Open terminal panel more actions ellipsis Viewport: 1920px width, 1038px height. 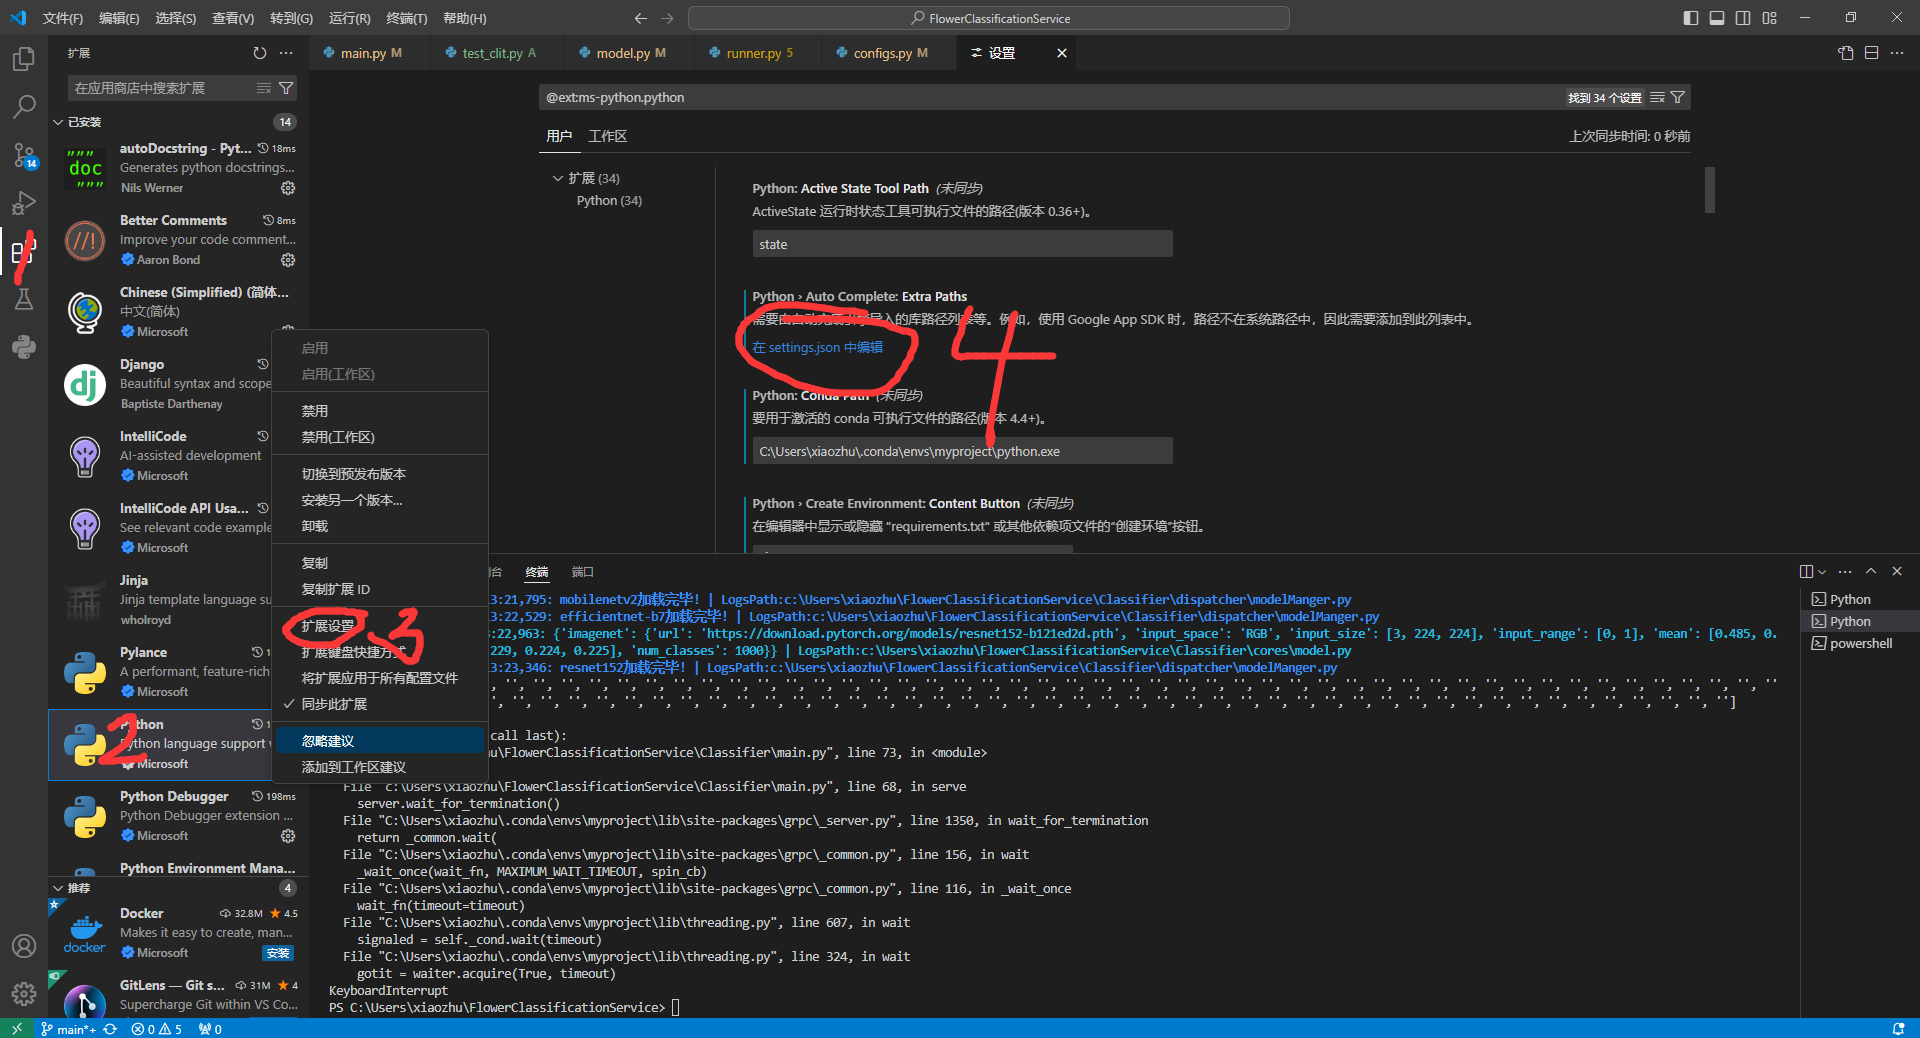(1845, 571)
